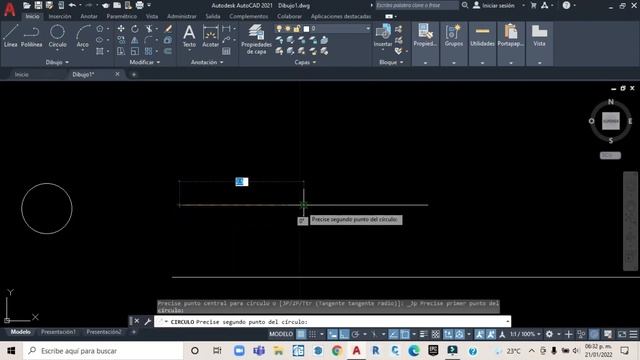Select the Acotar dimension tool
Screen dimensions: 640x360
[211, 36]
